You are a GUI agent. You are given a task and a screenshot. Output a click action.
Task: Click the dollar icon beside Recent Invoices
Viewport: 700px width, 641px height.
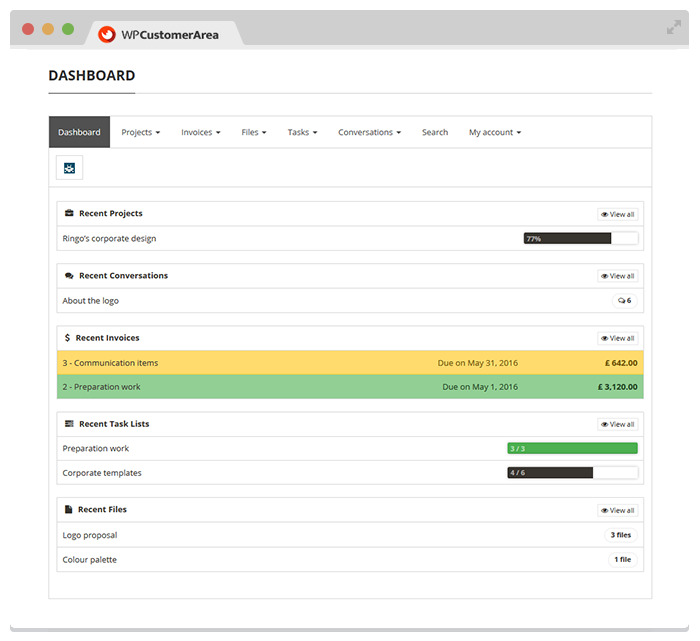(x=67, y=338)
